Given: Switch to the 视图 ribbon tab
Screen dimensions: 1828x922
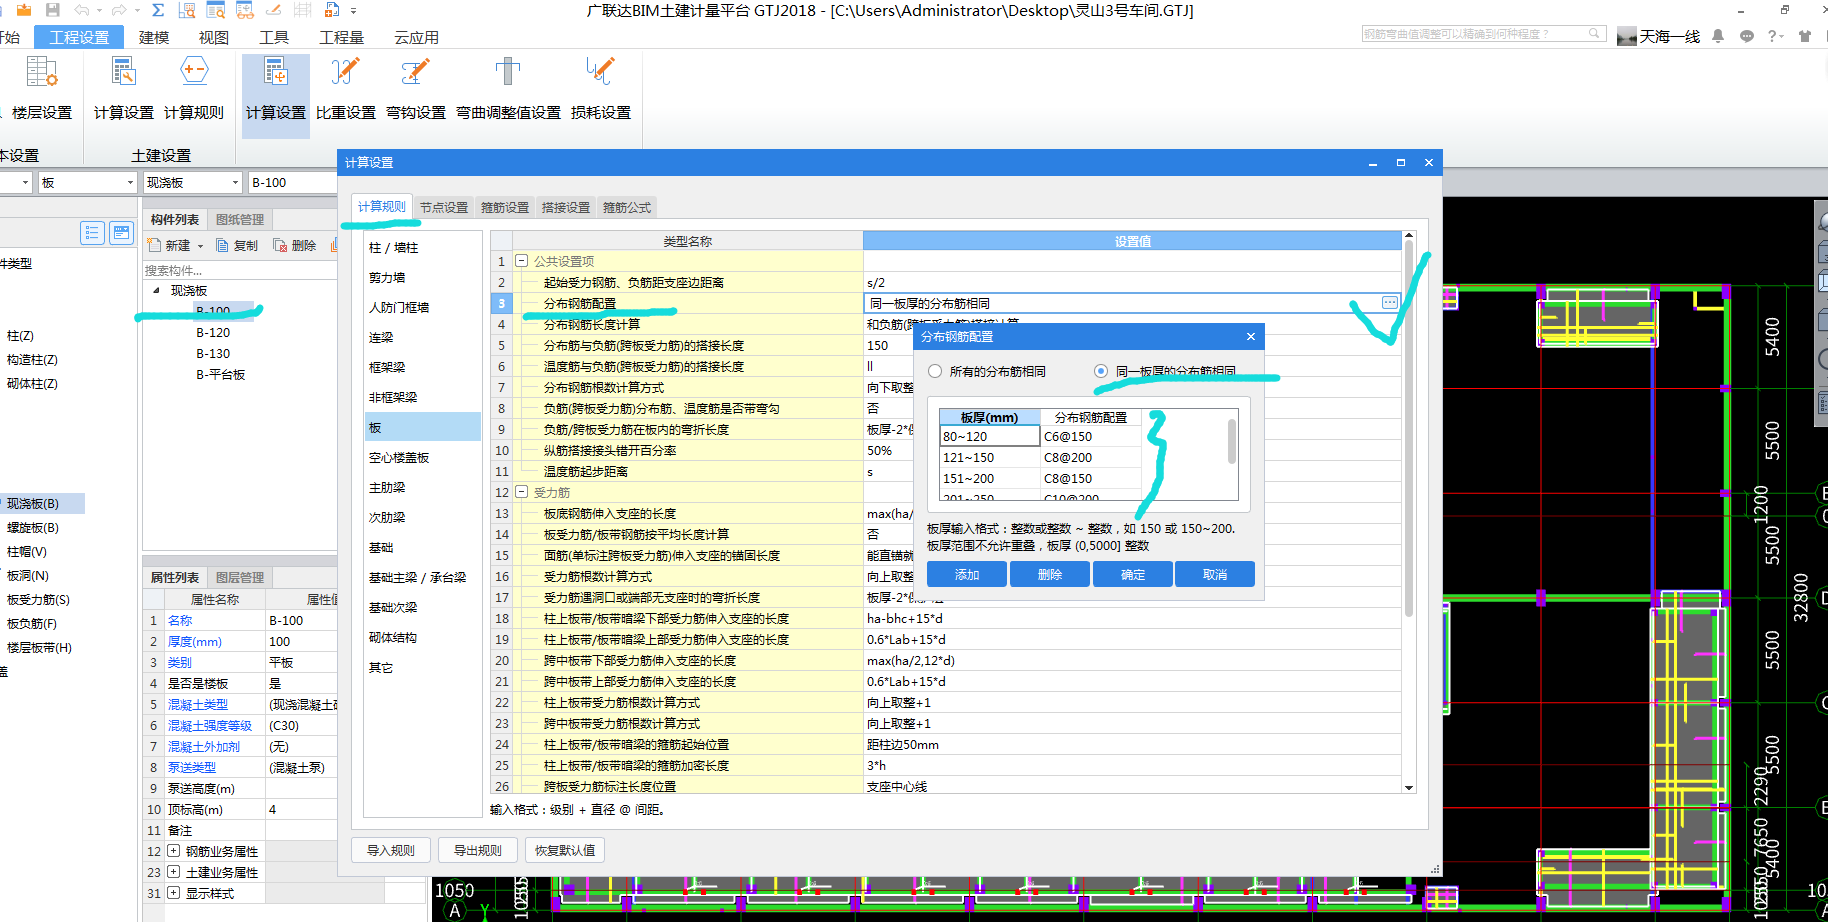Looking at the screenshot, I should point(214,37).
